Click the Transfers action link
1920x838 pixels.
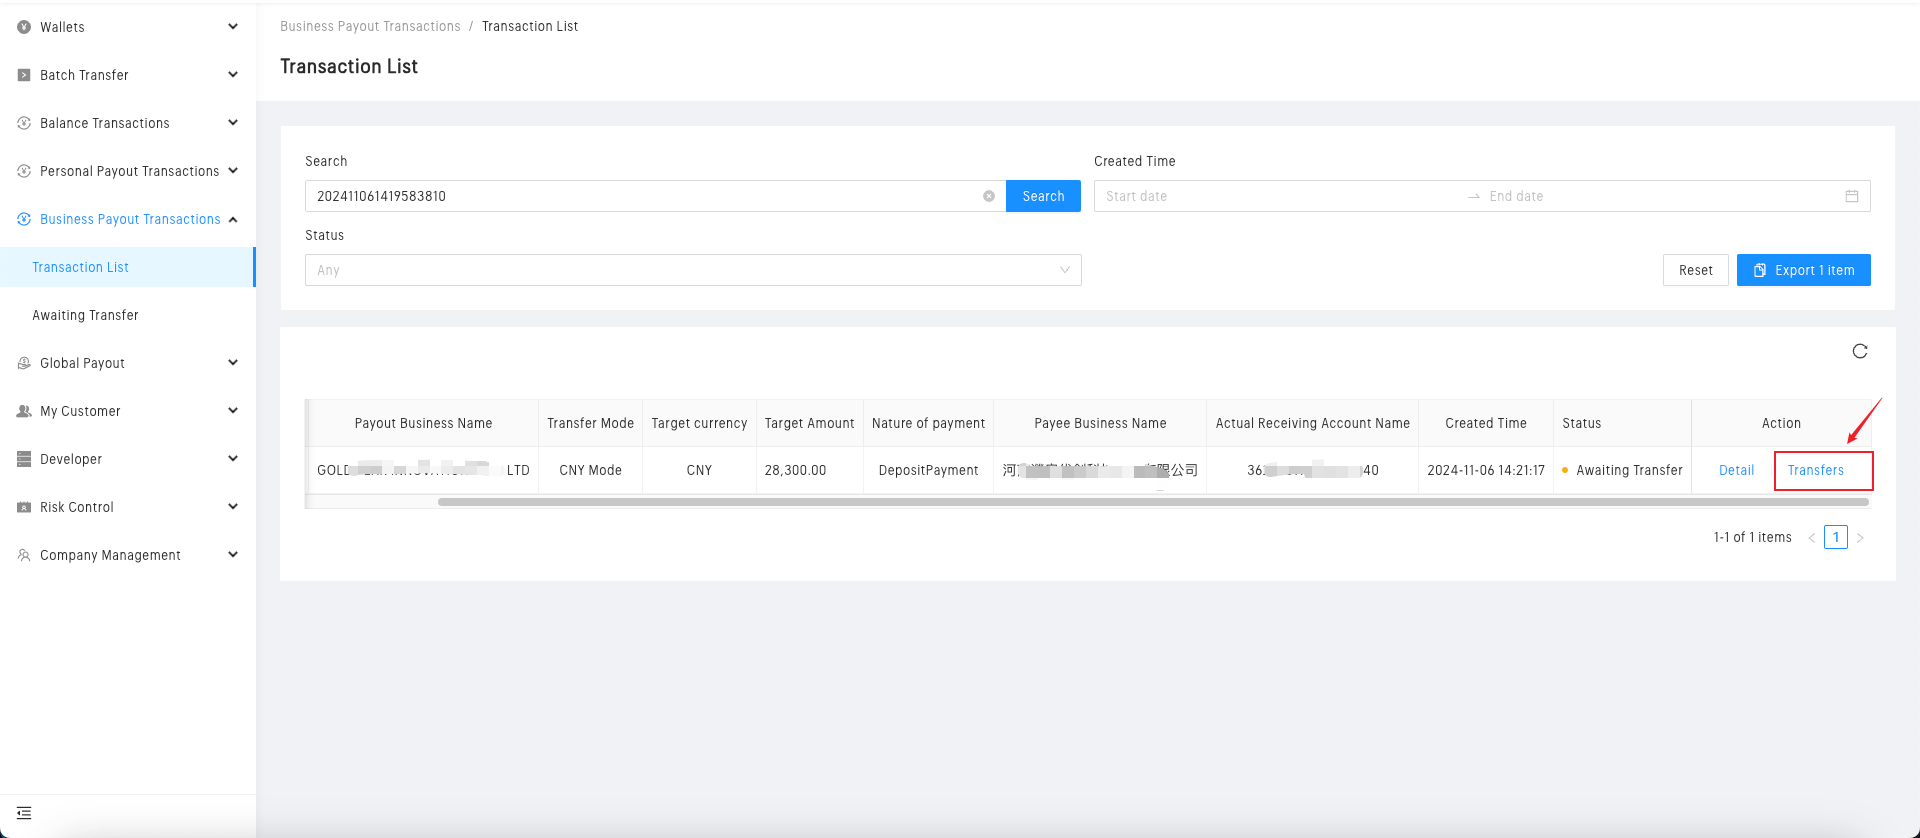pyautogui.click(x=1815, y=470)
